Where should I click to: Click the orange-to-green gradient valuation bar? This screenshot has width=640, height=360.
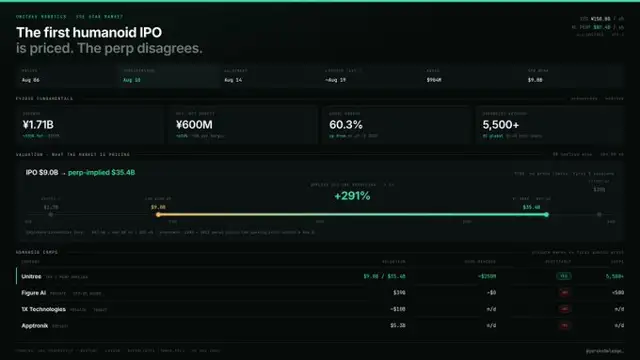(352, 215)
